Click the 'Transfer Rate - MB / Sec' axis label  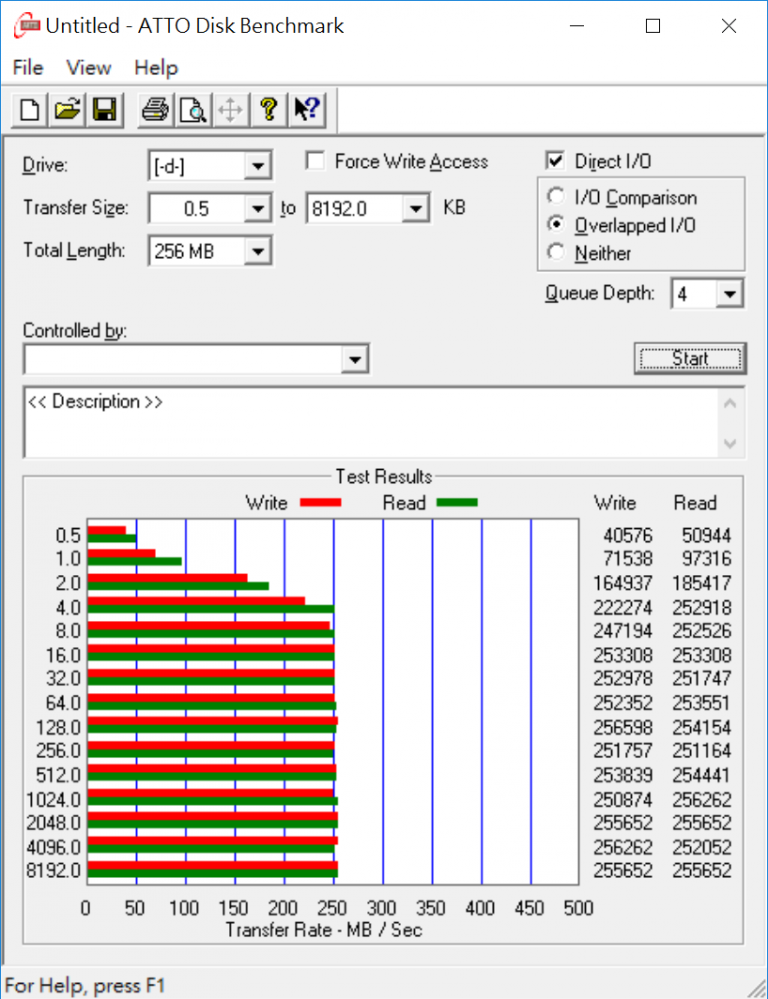click(324, 930)
